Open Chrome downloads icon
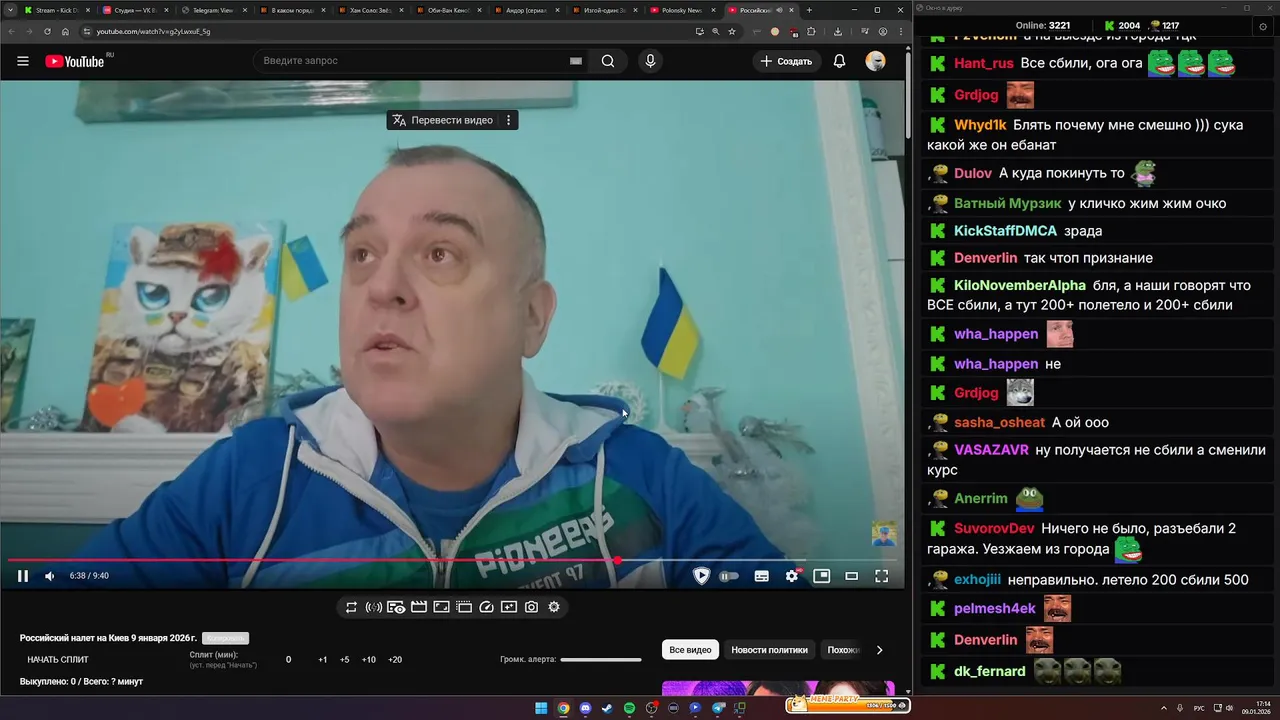This screenshot has height=720, width=1280. tap(838, 31)
